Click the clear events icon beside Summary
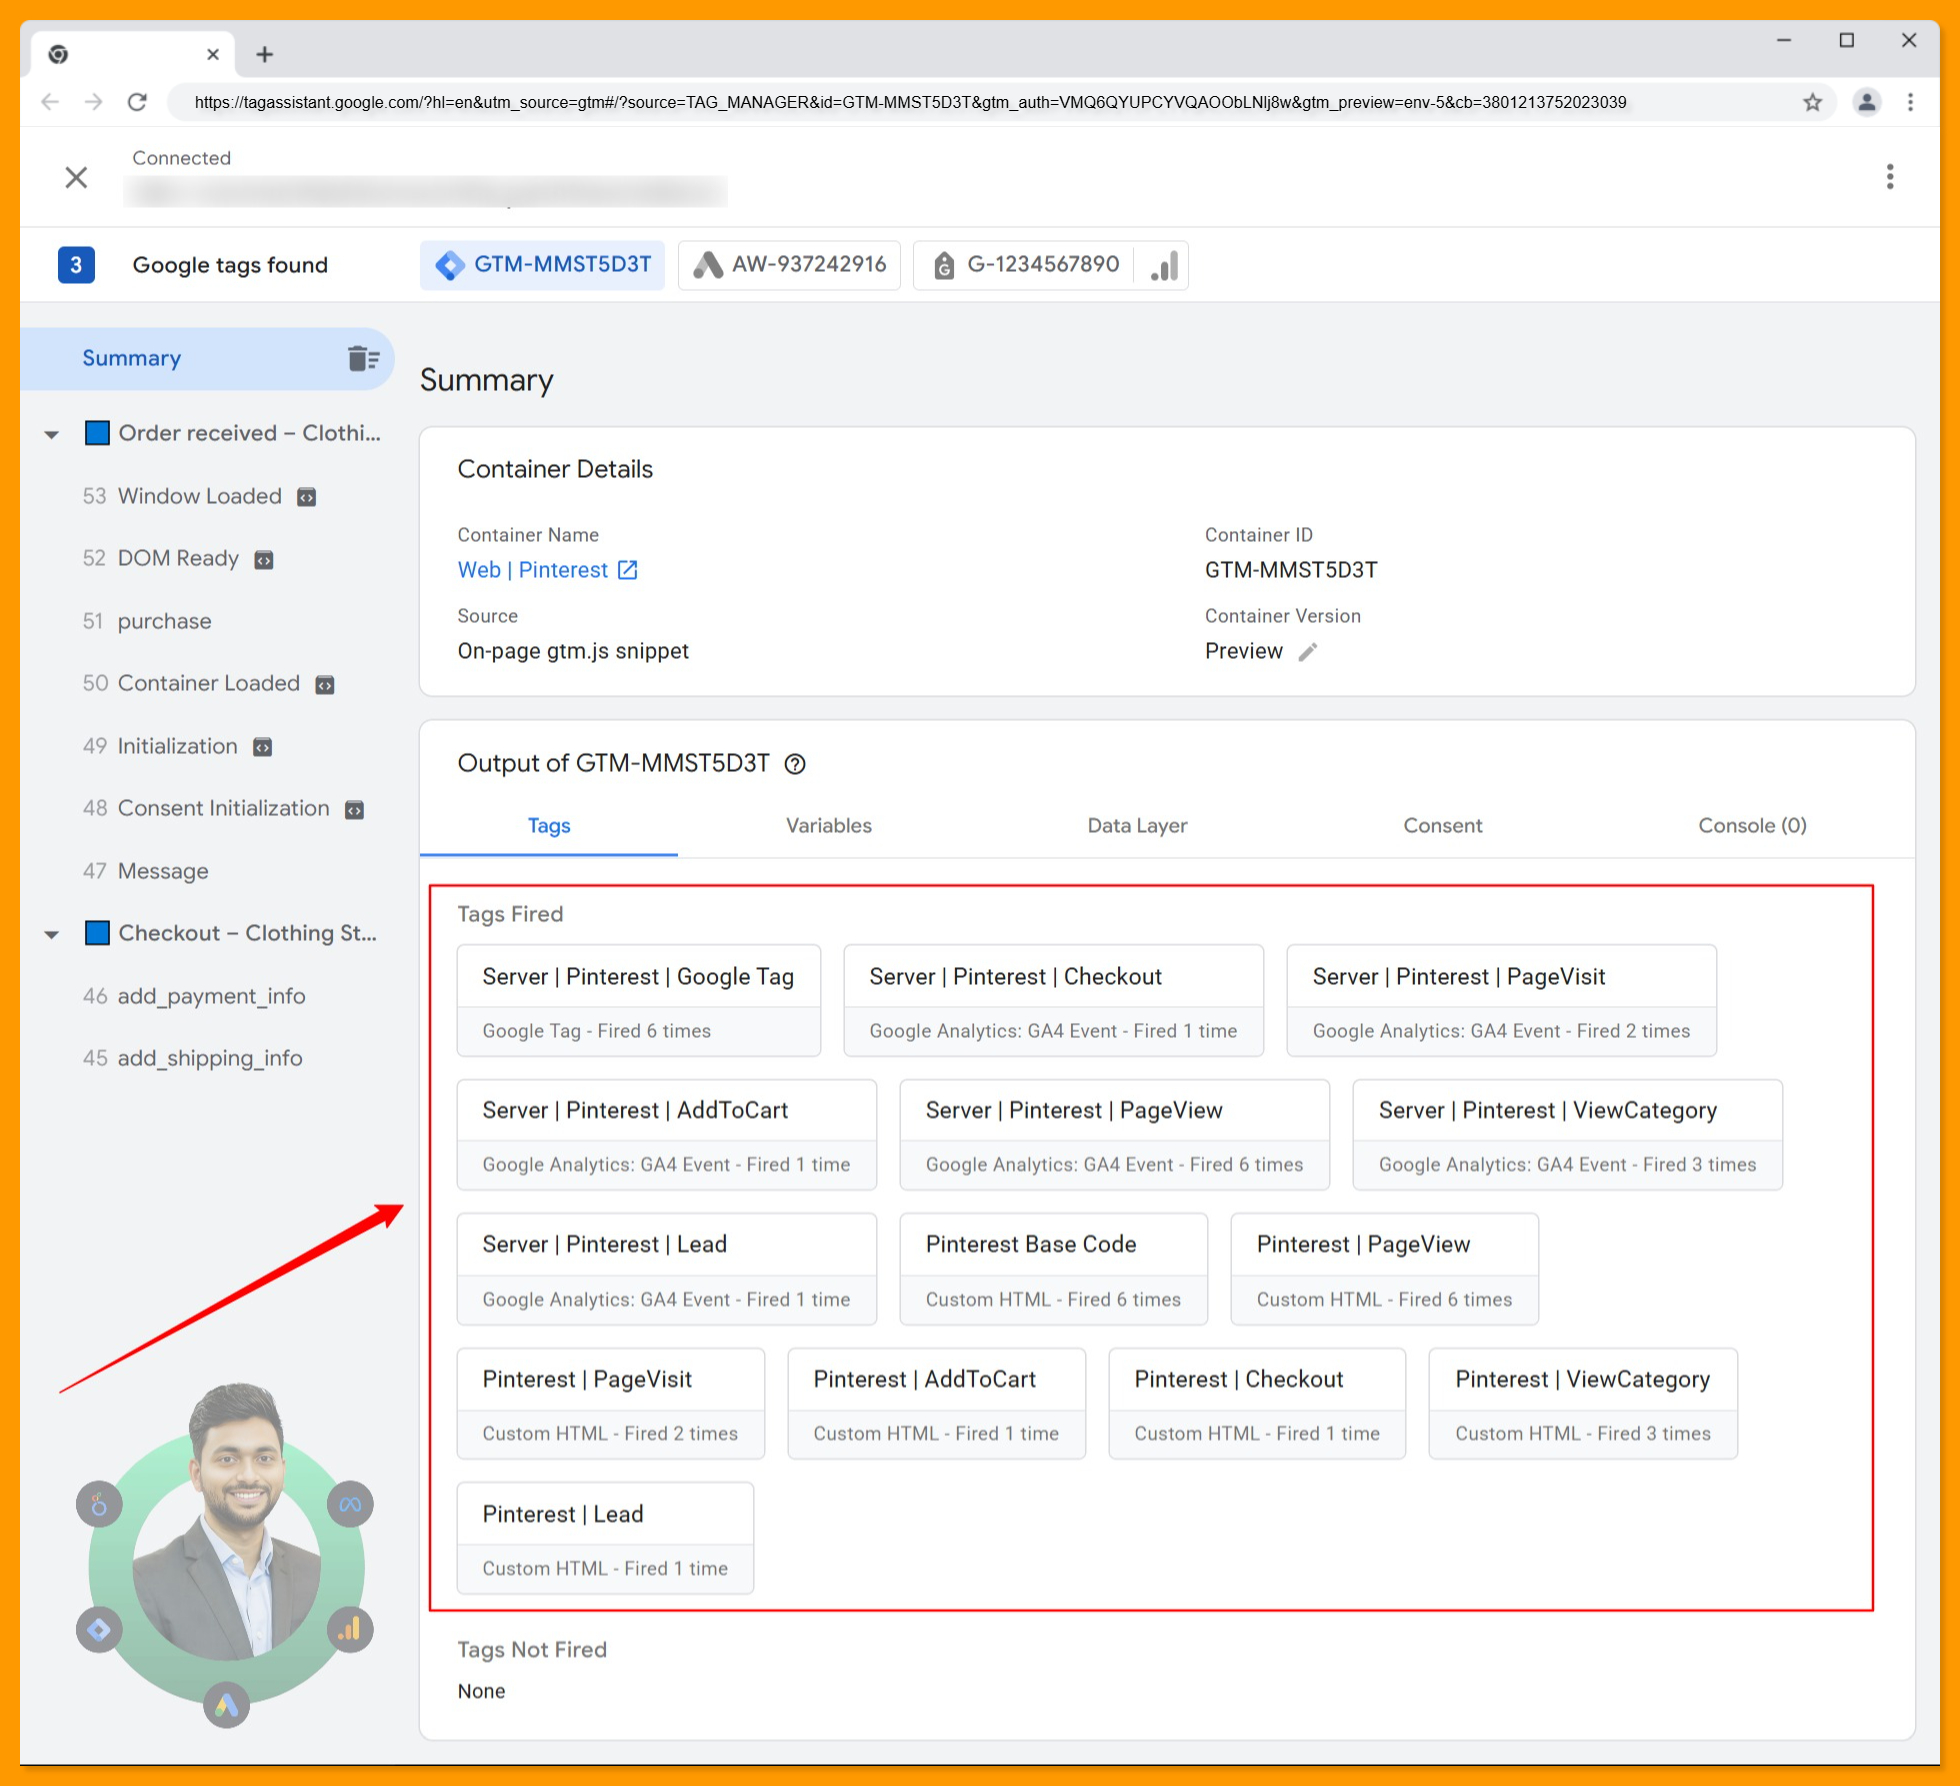This screenshot has height=1786, width=1960. tap(362, 358)
